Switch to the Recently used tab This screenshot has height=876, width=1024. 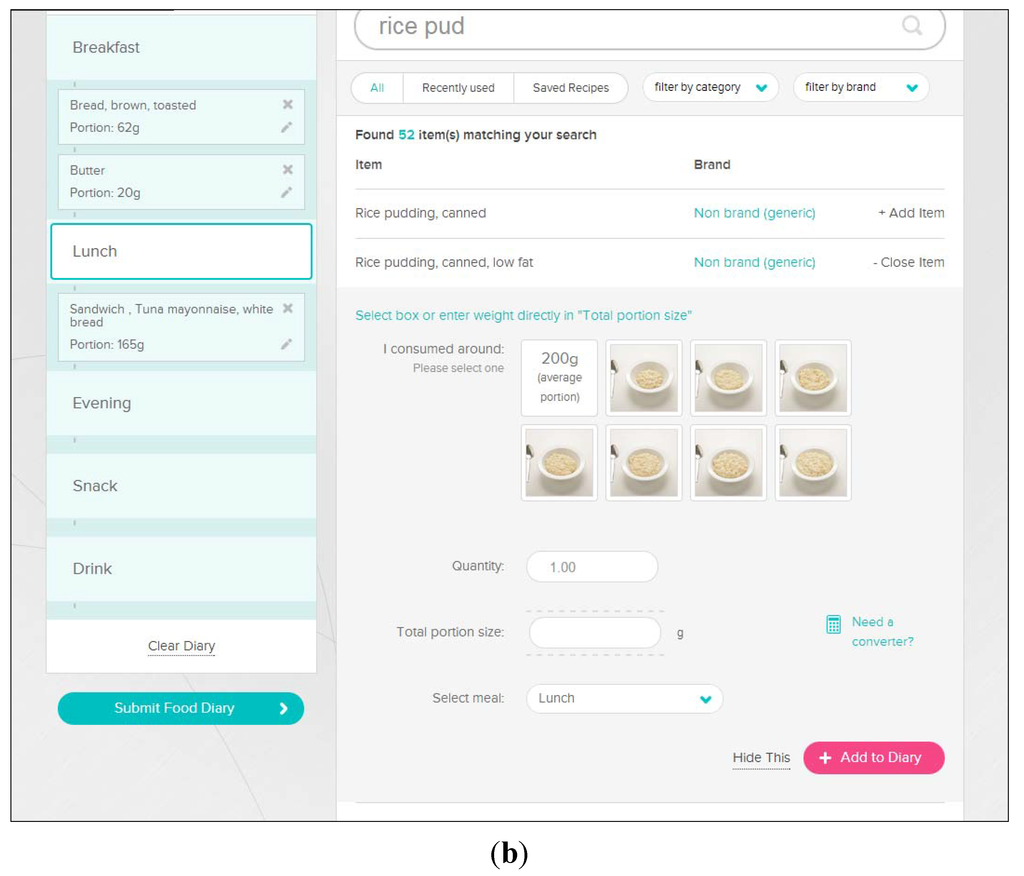click(458, 88)
